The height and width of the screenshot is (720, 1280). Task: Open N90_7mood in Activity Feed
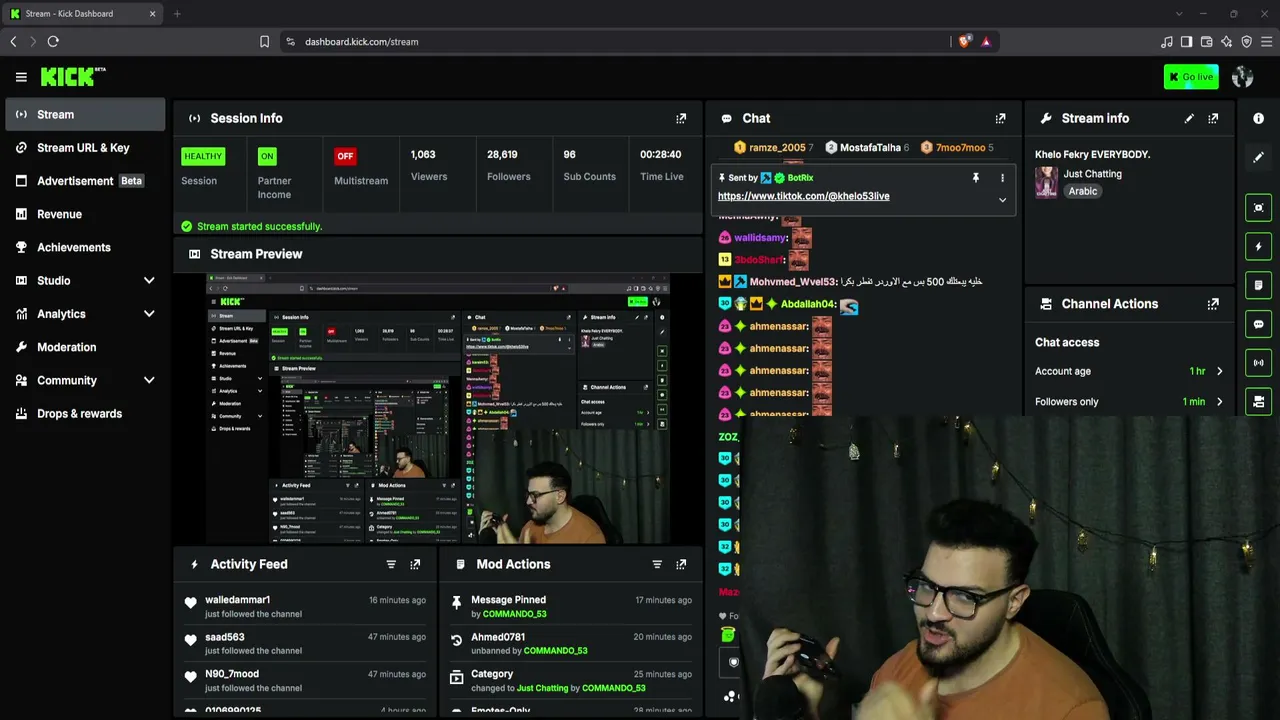tap(232, 674)
